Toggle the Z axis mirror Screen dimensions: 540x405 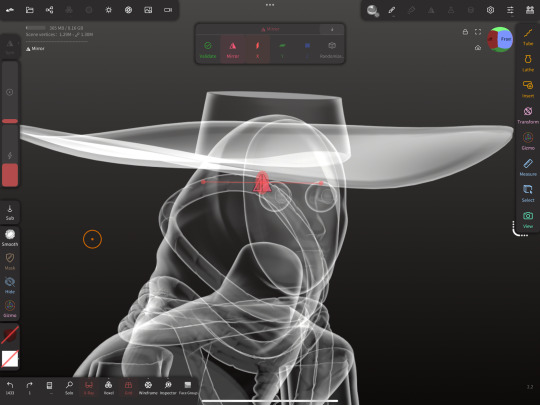click(x=307, y=50)
